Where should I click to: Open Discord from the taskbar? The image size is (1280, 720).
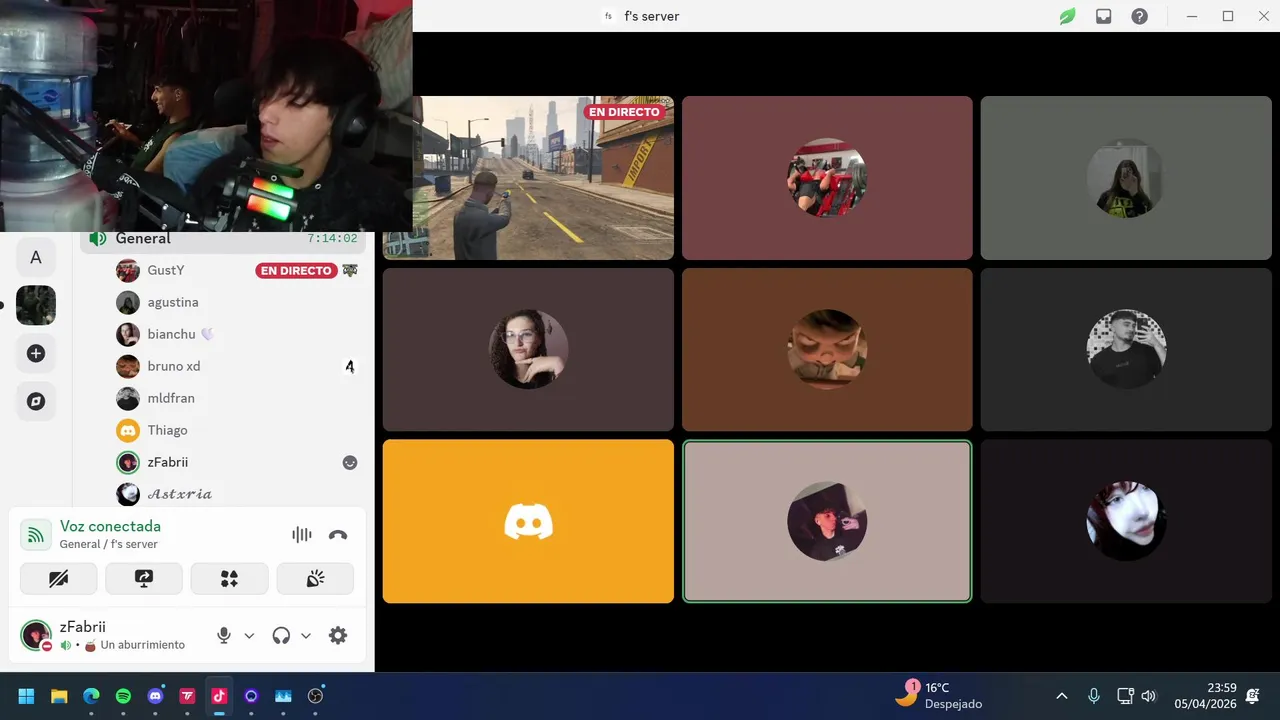coord(155,696)
